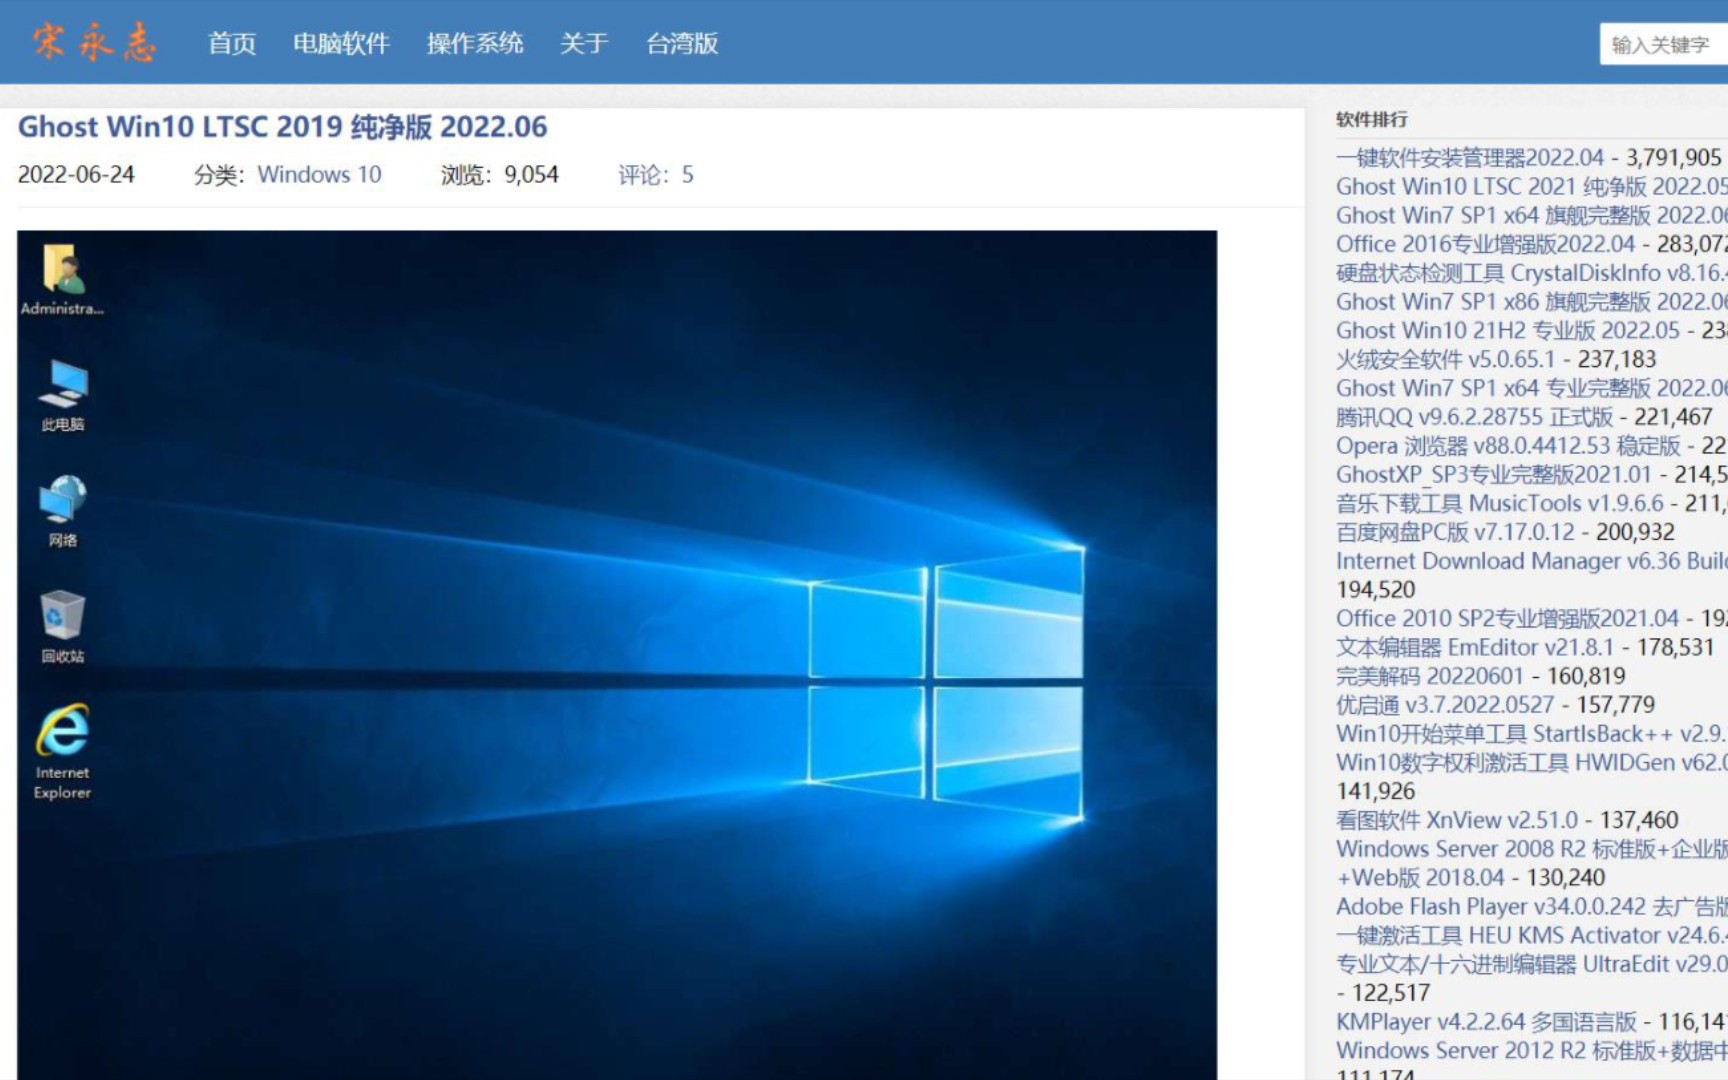Open 硬盘状态检测工具 CrystalDiskInfo link
1728x1080 pixels.
pos(1531,274)
